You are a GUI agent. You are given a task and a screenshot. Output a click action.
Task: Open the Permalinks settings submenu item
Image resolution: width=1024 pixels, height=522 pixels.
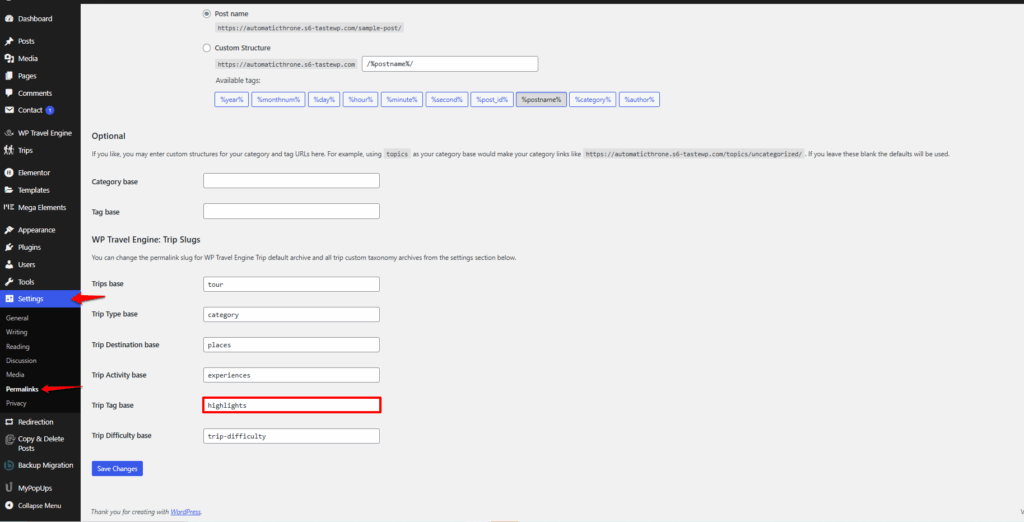[23, 388]
